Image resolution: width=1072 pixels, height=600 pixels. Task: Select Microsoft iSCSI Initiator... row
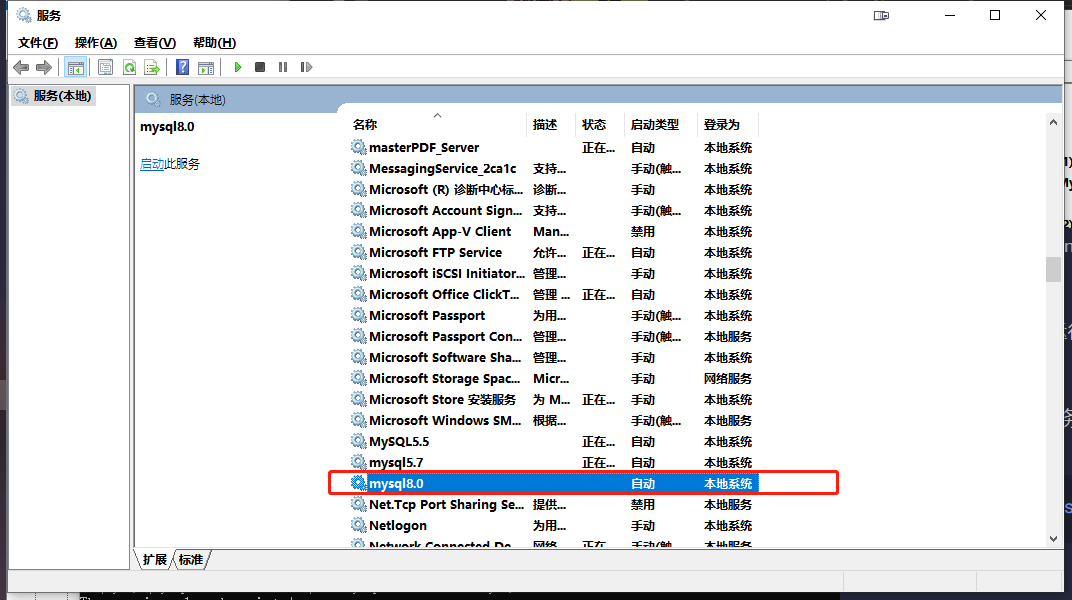pyautogui.click(x=554, y=273)
